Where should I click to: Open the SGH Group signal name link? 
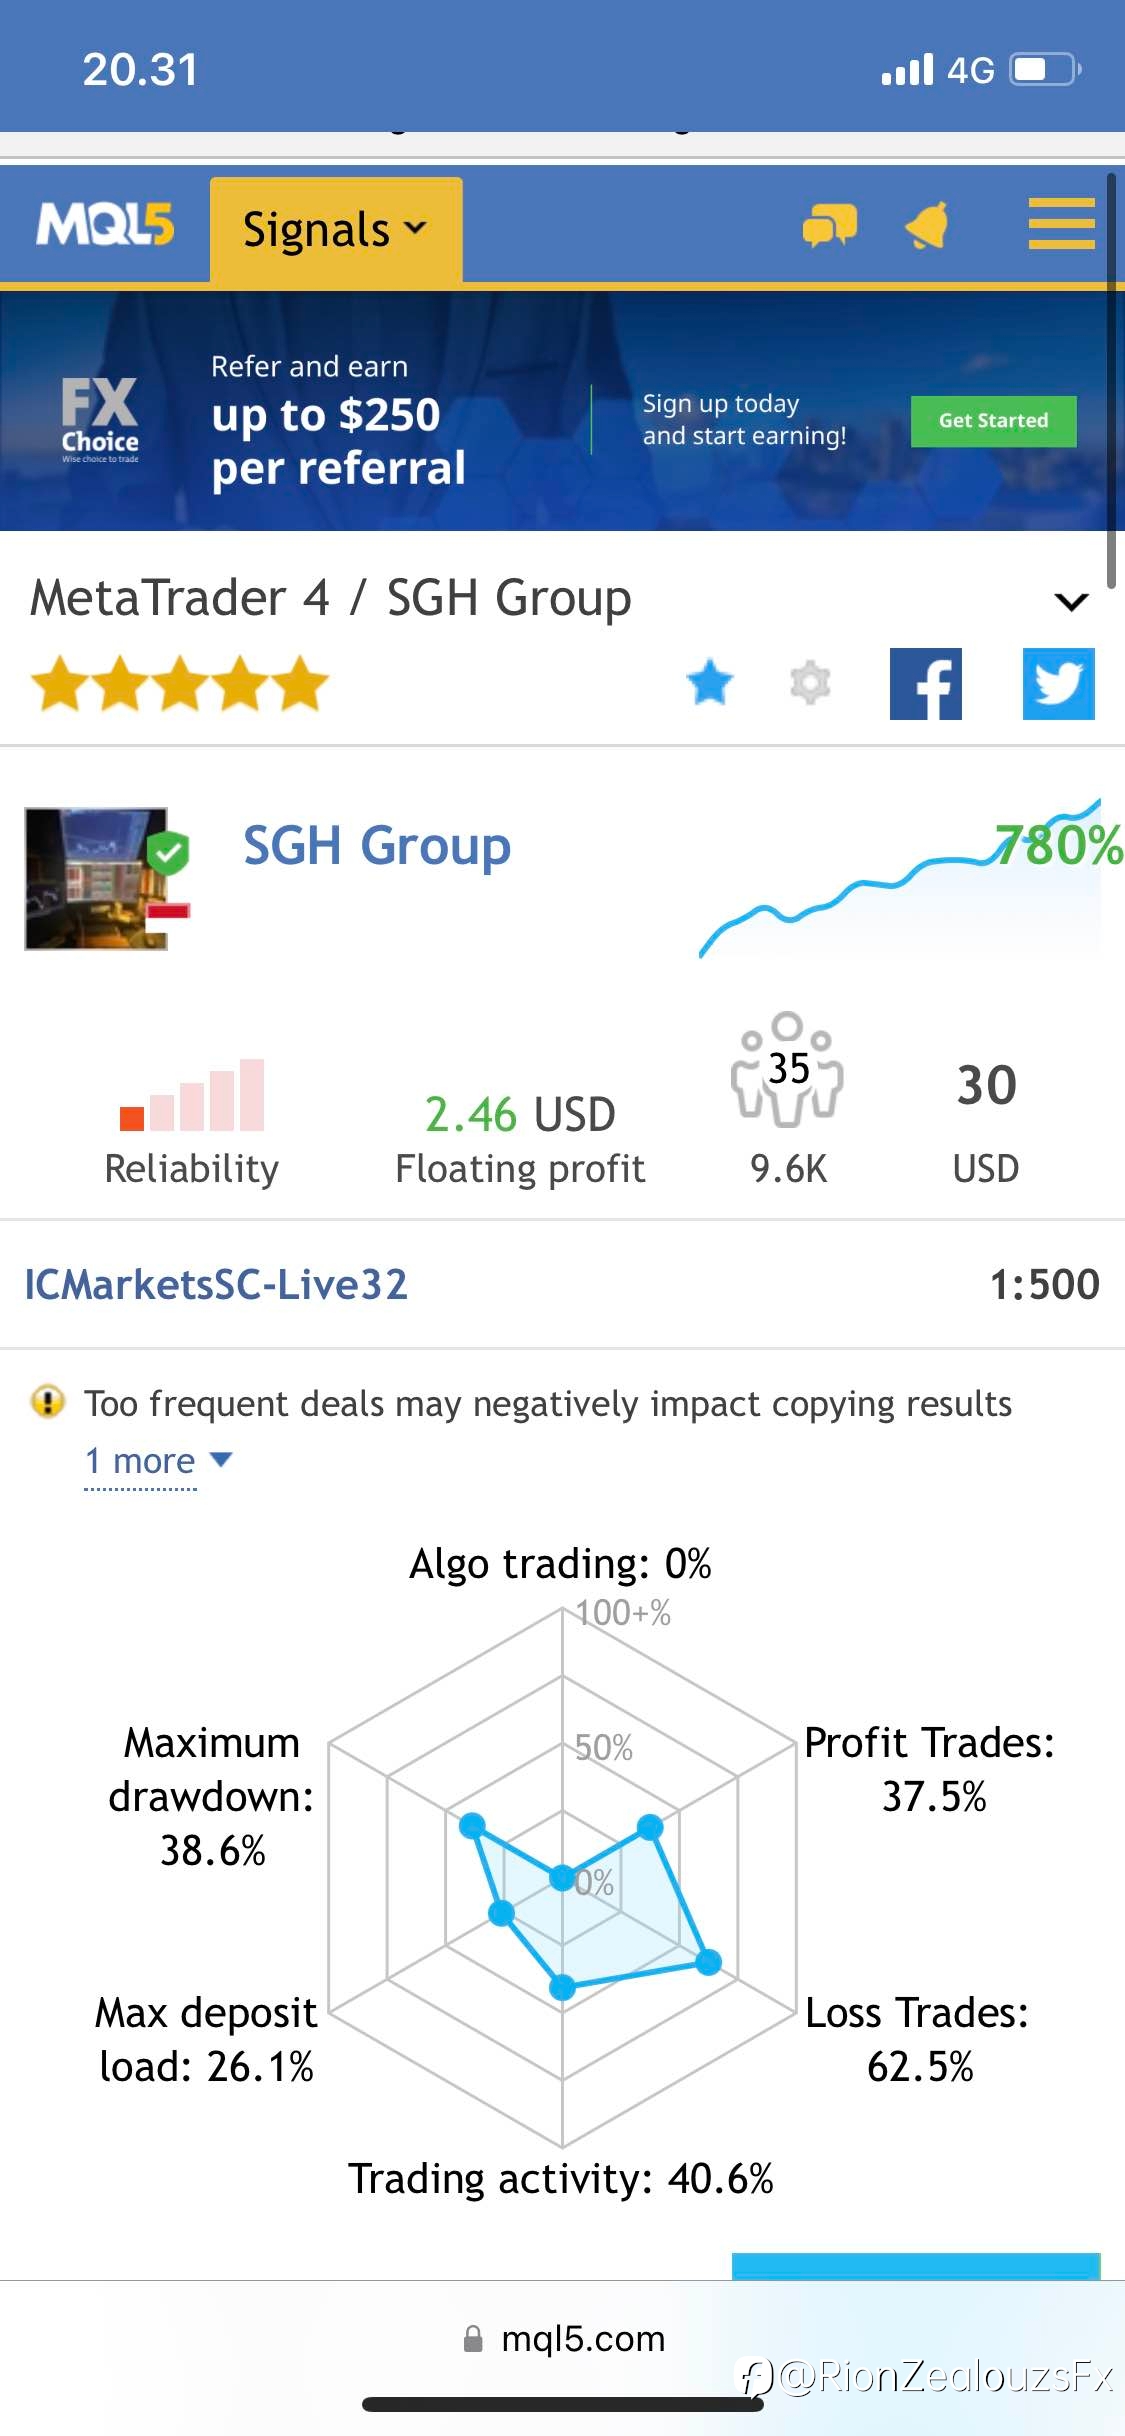click(x=377, y=846)
